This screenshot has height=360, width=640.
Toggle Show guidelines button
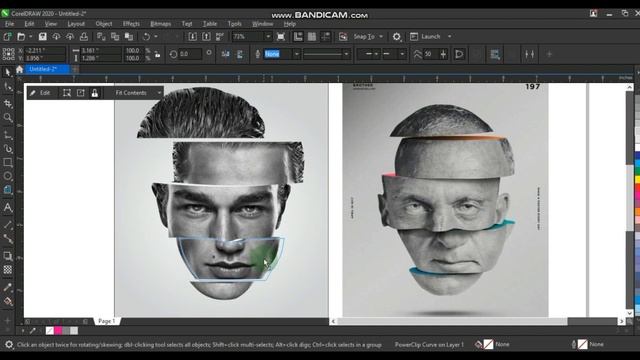(x=326, y=37)
